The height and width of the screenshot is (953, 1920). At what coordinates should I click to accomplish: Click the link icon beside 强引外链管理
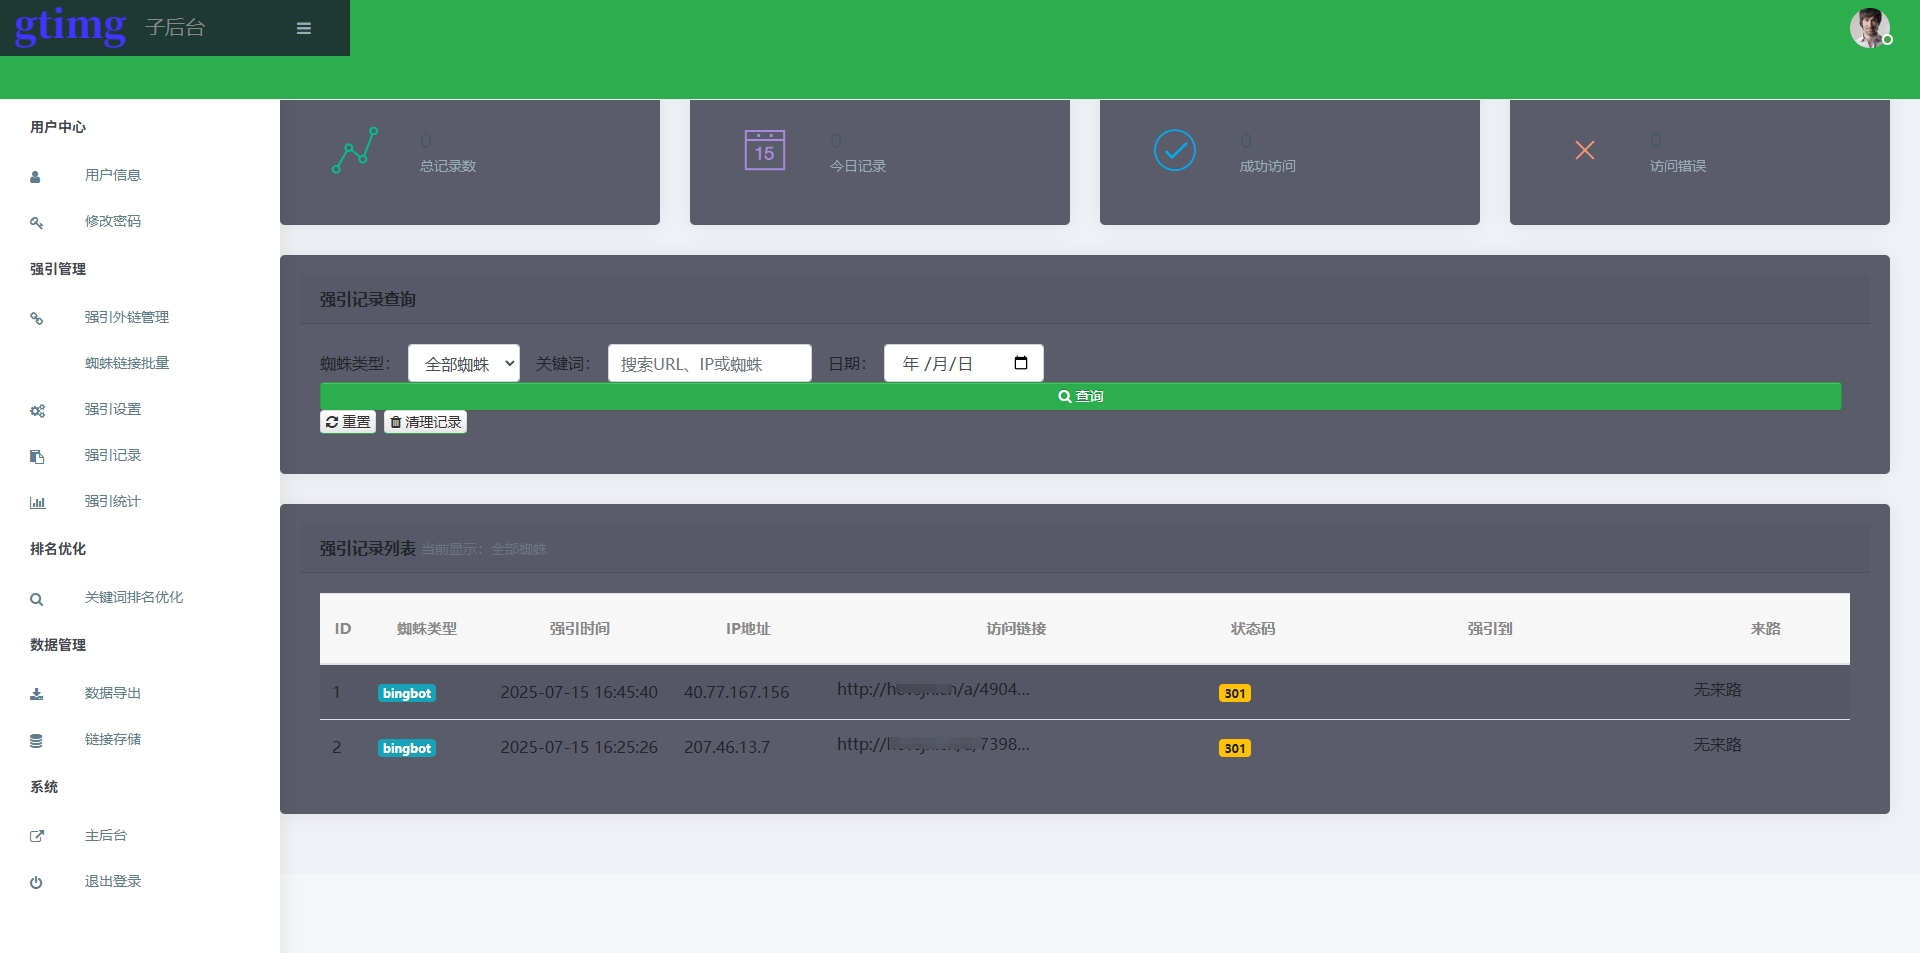pyautogui.click(x=36, y=319)
